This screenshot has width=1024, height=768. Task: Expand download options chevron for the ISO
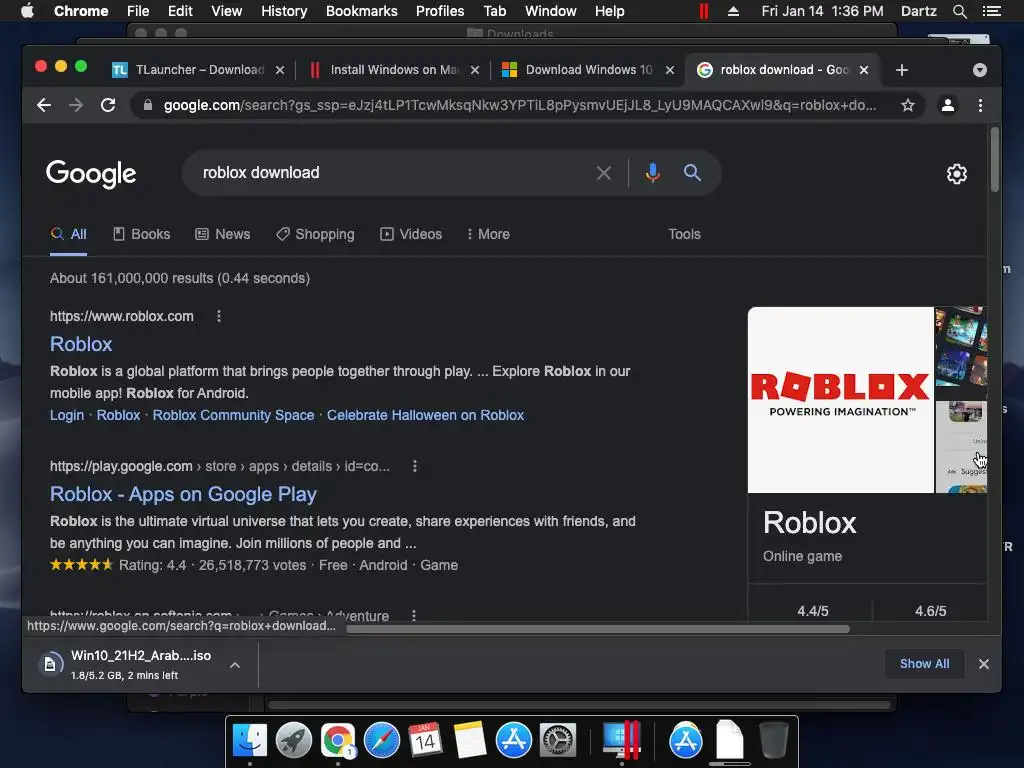[x=235, y=665]
